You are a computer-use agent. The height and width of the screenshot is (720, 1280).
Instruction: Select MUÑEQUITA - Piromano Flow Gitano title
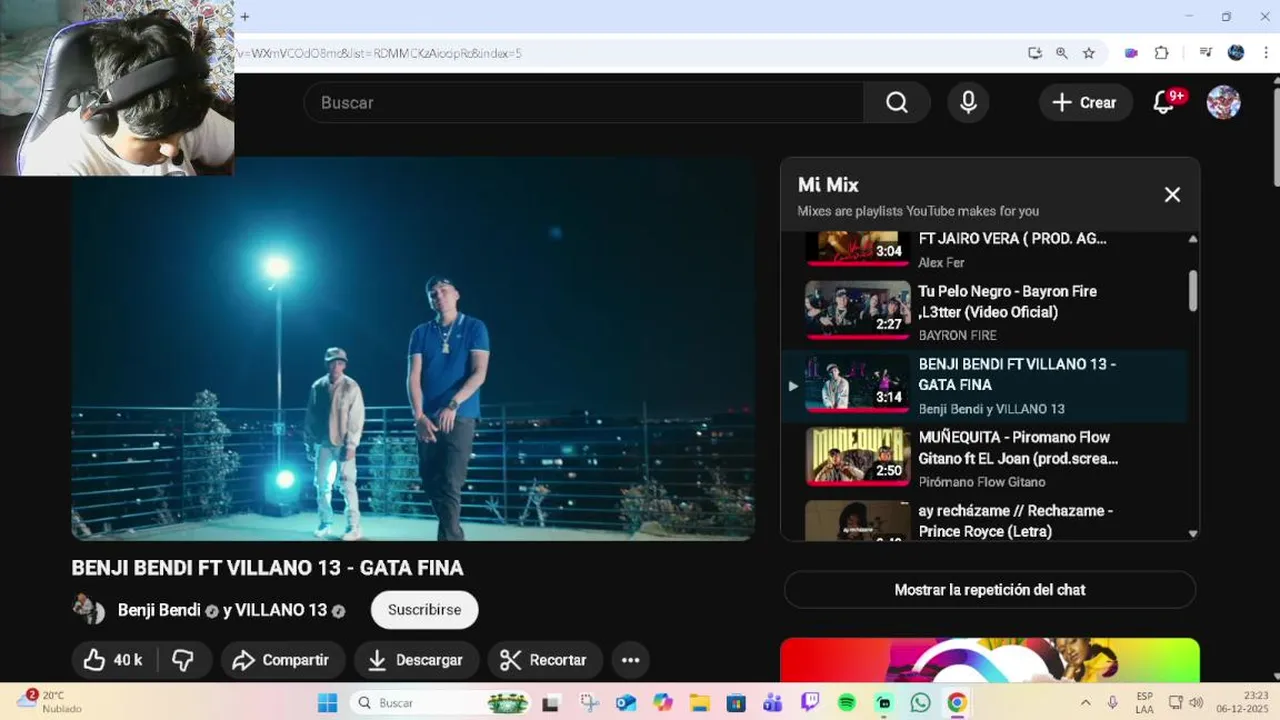click(1018, 447)
